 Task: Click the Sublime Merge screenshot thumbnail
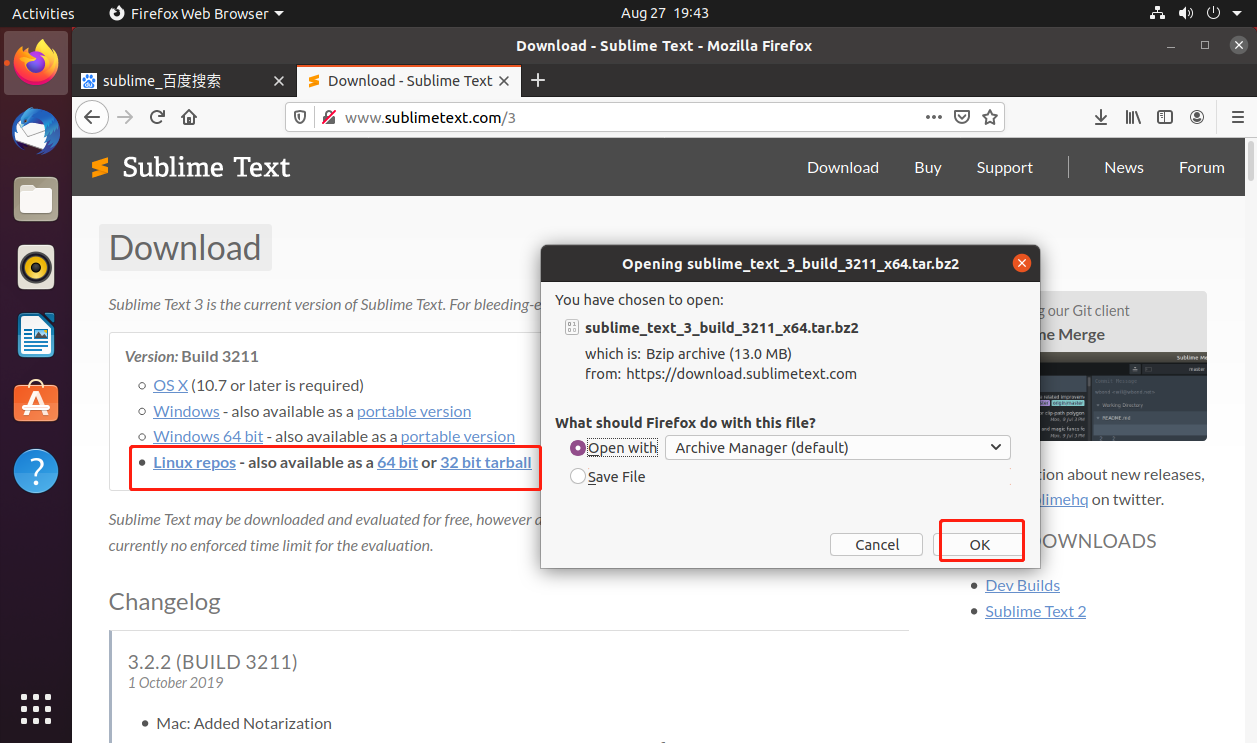tap(1123, 396)
